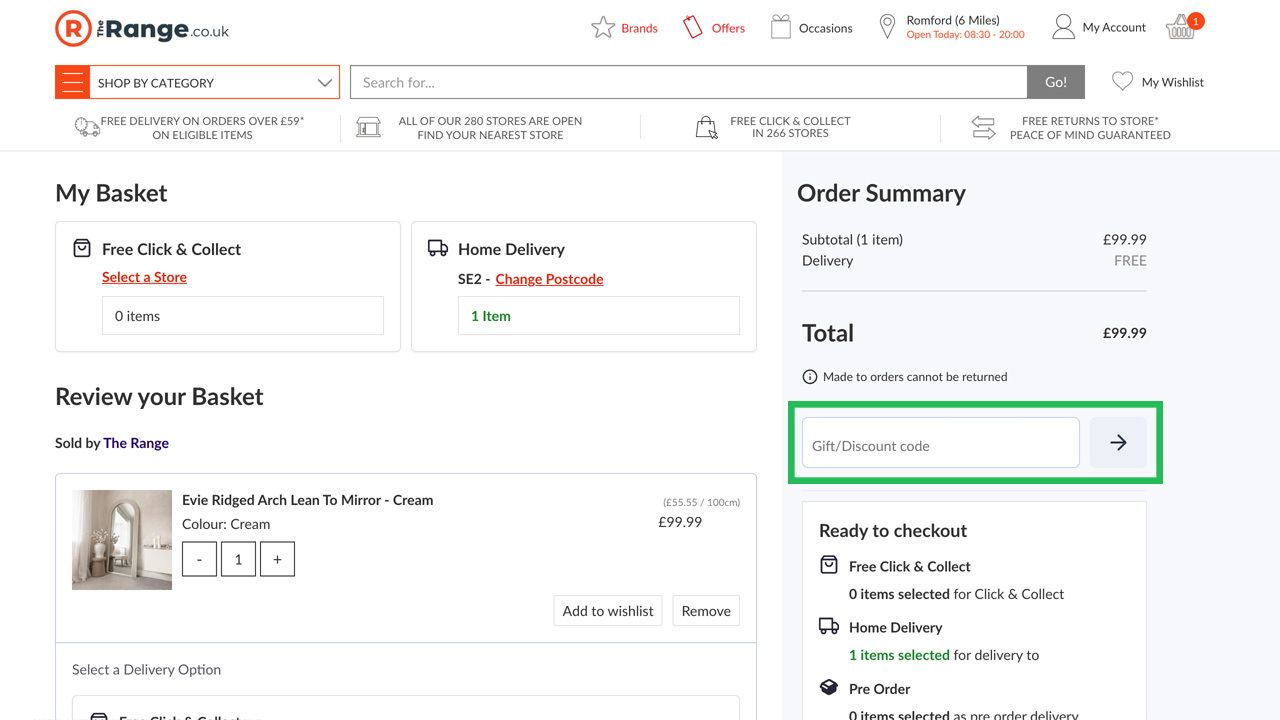
Task: Click the My Account person icon
Action: [x=1062, y=27]
